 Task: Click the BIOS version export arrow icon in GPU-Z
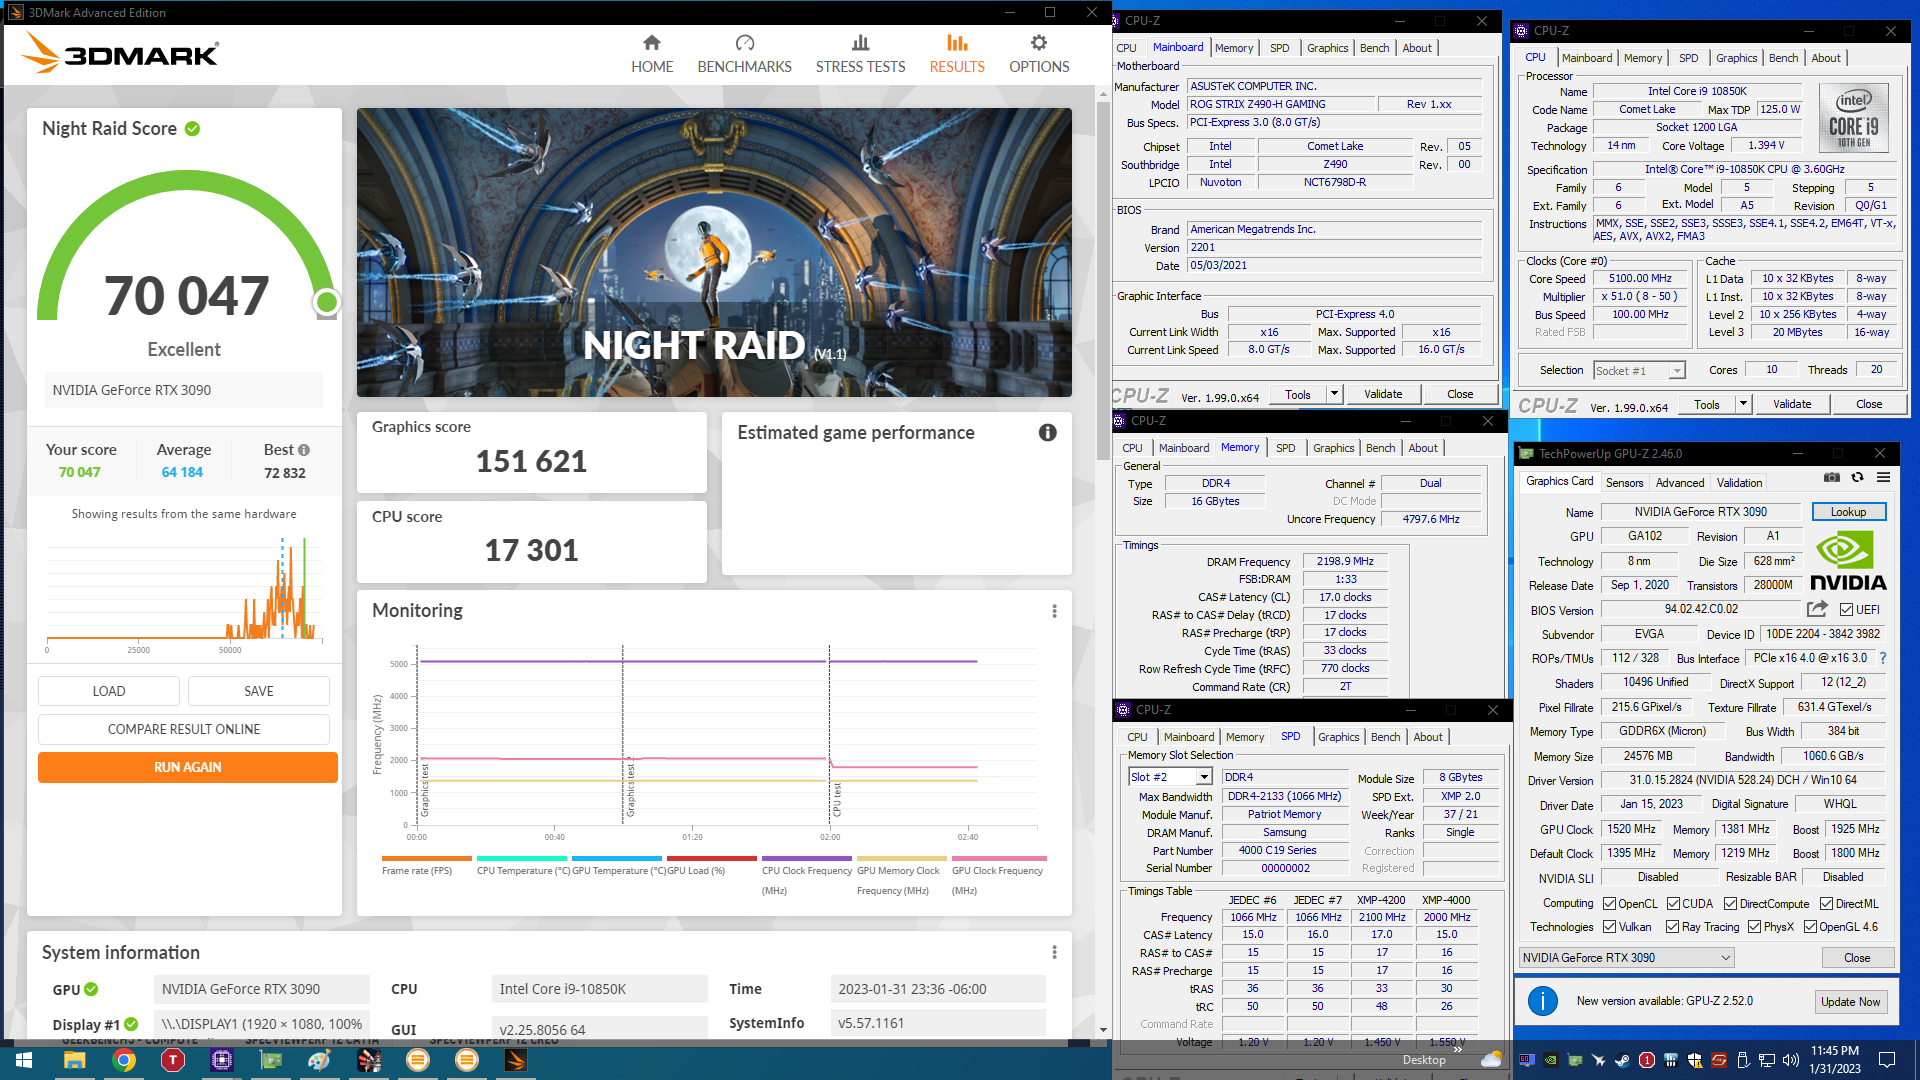(x=1817, y=609)
